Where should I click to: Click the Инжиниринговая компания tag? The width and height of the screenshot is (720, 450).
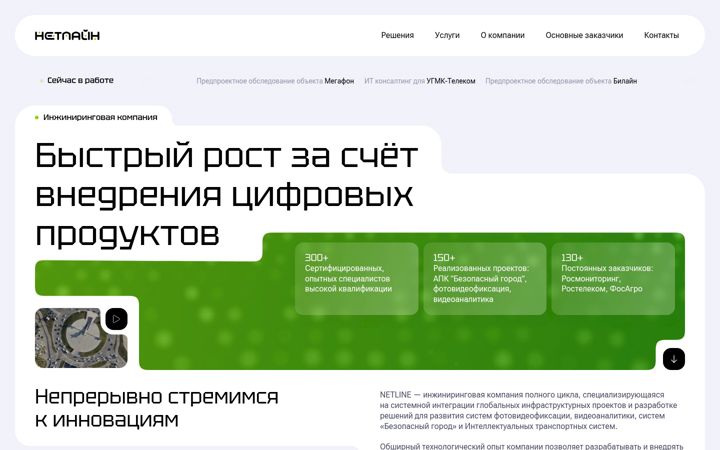pos(100,117)
